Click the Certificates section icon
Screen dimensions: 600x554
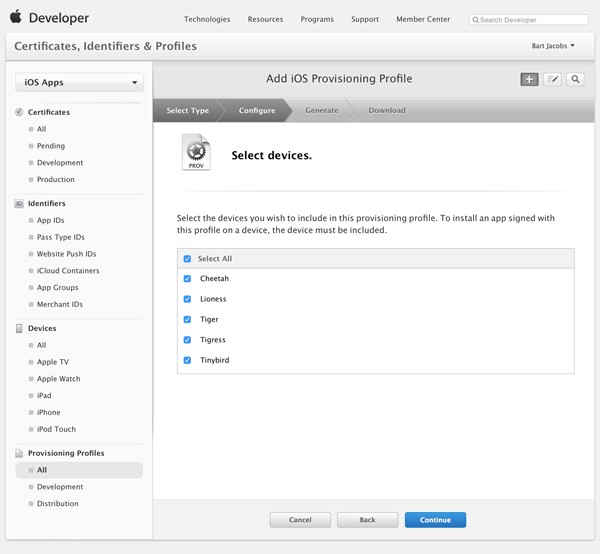click(x=19, y=112)
